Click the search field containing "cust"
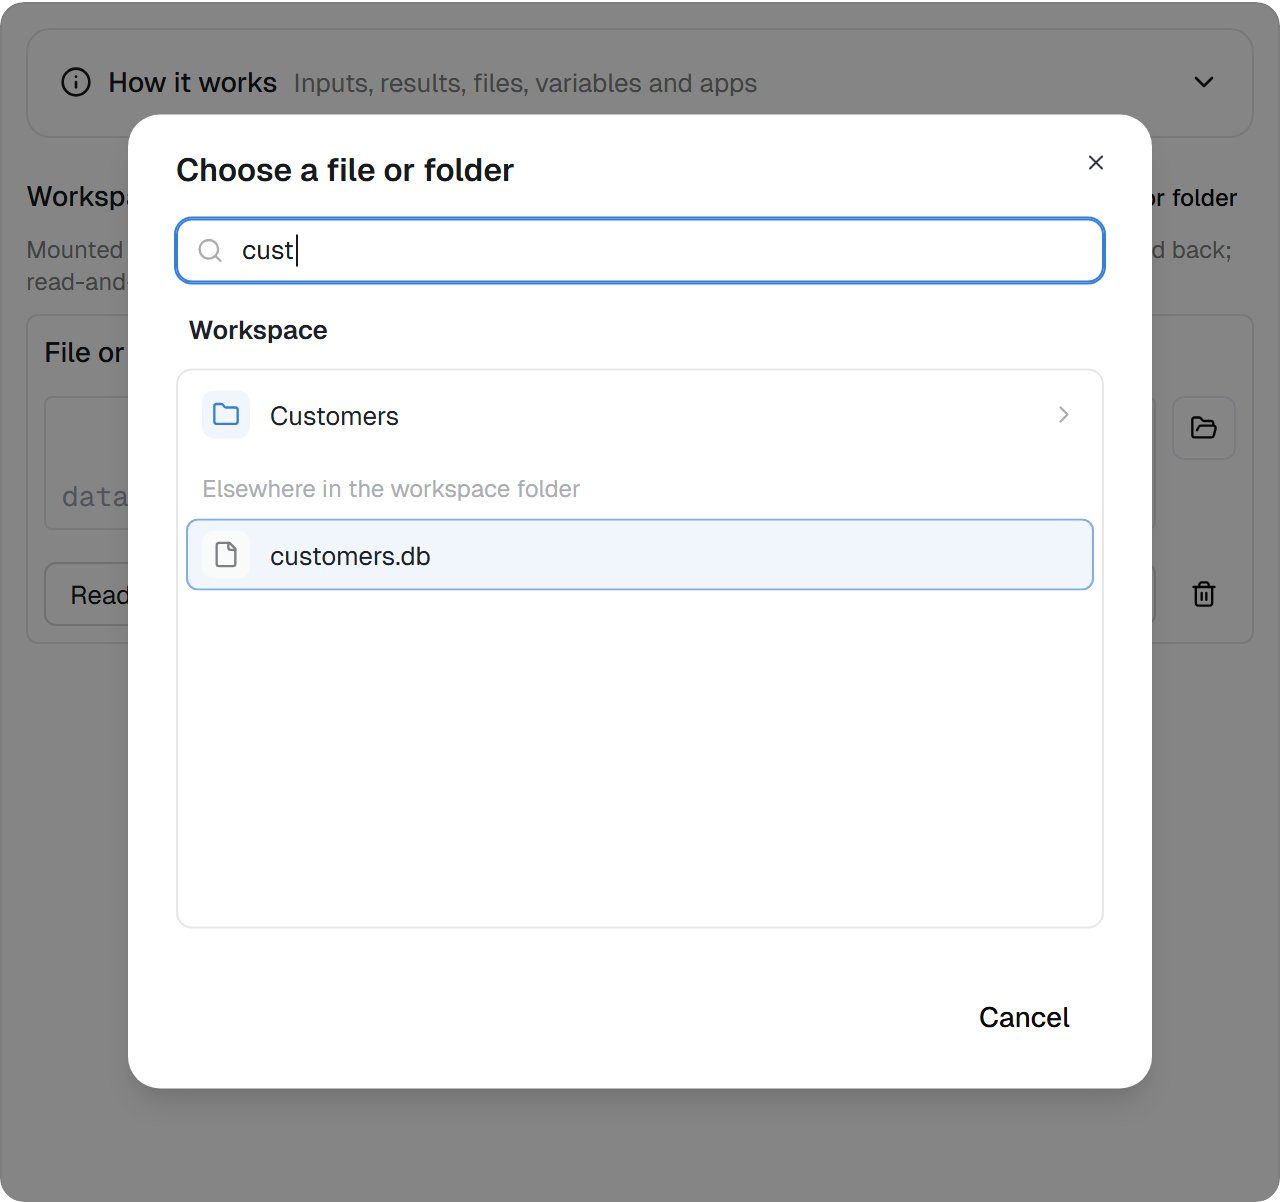 point(640,250)
